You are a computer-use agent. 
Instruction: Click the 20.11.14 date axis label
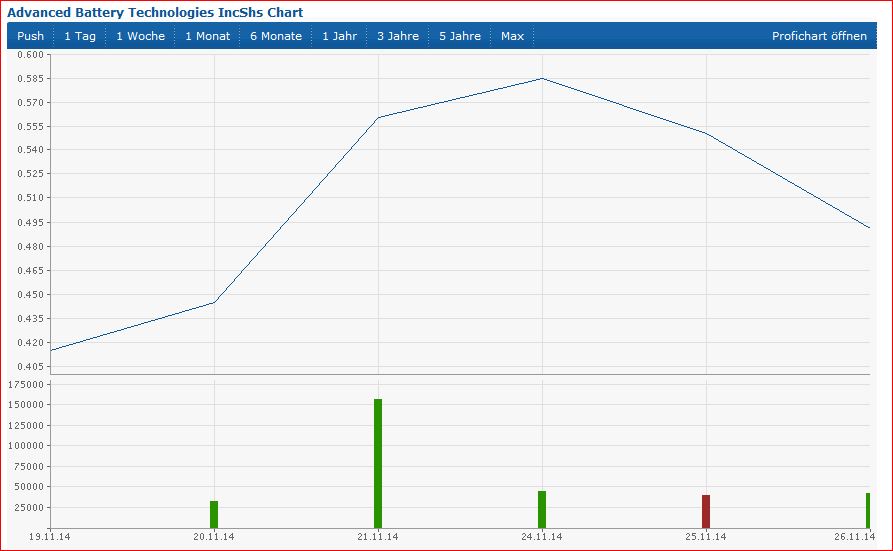point(214,537)
